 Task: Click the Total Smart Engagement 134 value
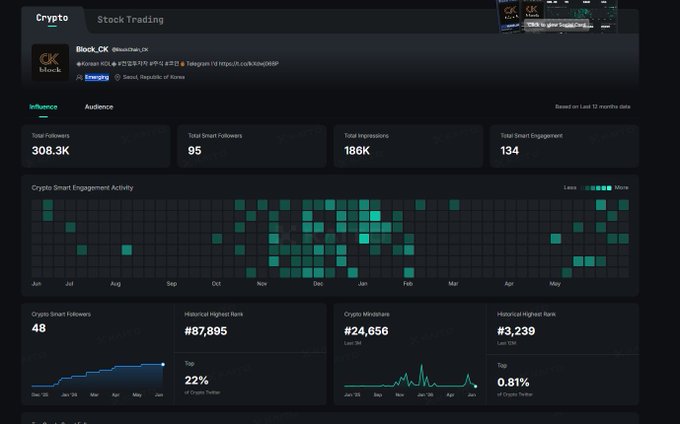click(x=510, y=151)
